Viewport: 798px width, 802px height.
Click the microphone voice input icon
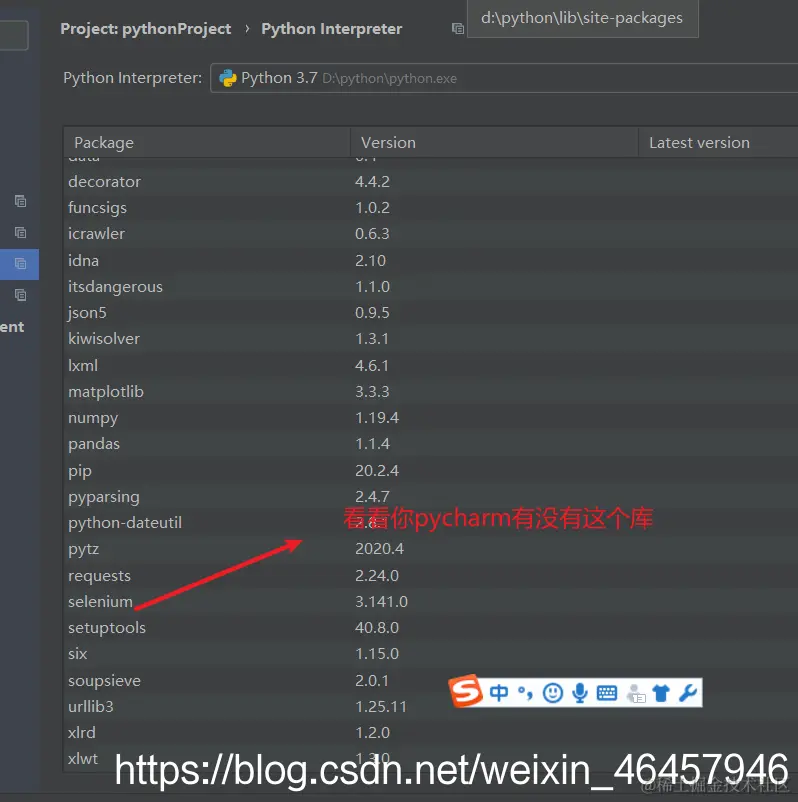click(580, 693)
